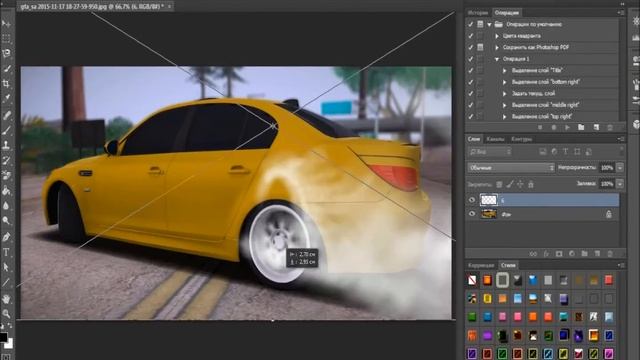The image size is (640, 360).
Task: Create a new layer icon
Action: [598, 254]
